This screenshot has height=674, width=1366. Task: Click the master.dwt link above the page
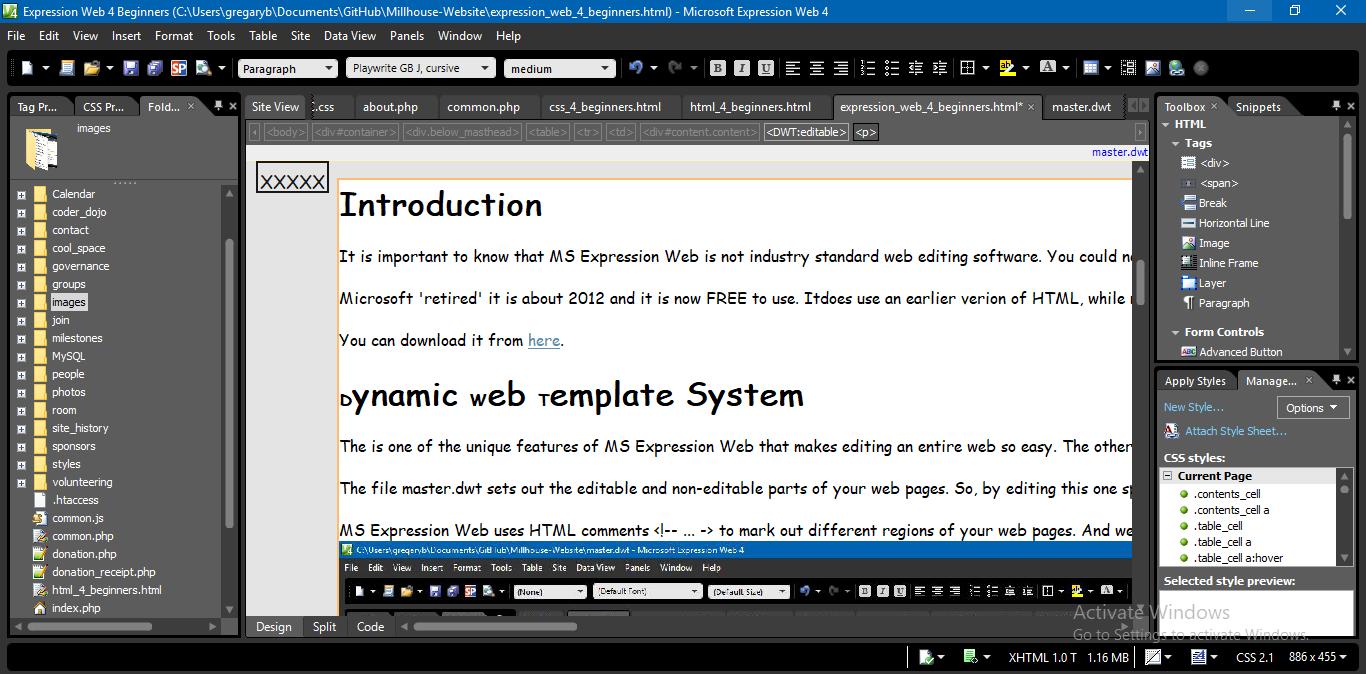pos(1119,152)
